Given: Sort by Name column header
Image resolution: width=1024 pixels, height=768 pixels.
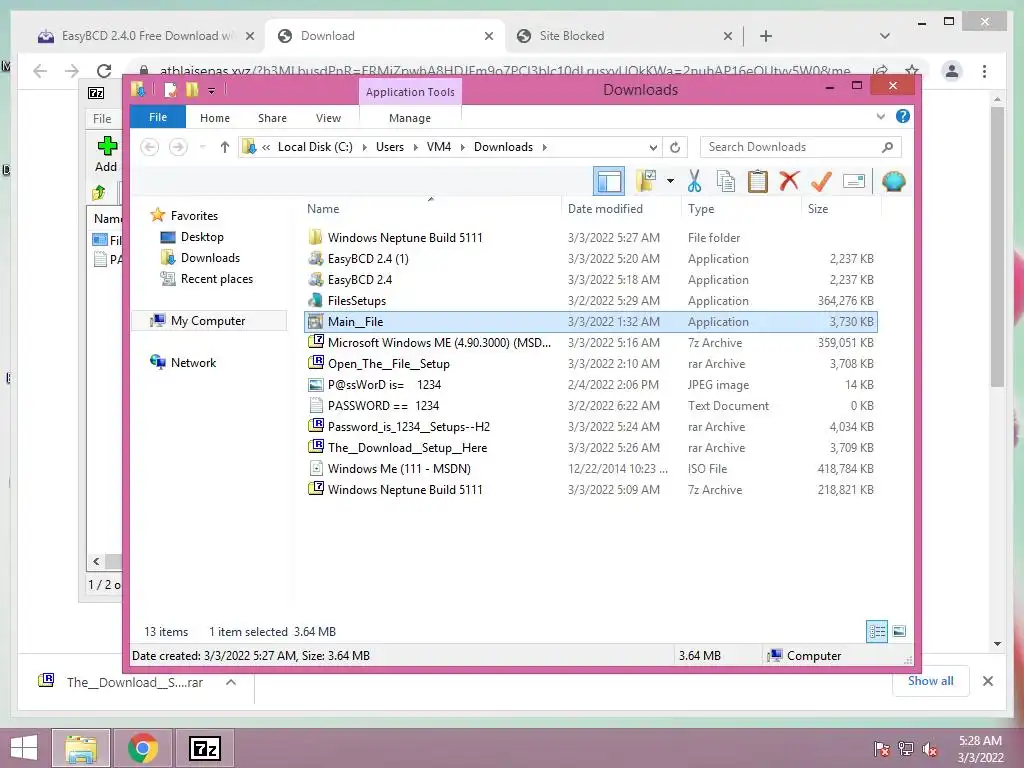Looking at the screenshot, I should 431,209.
